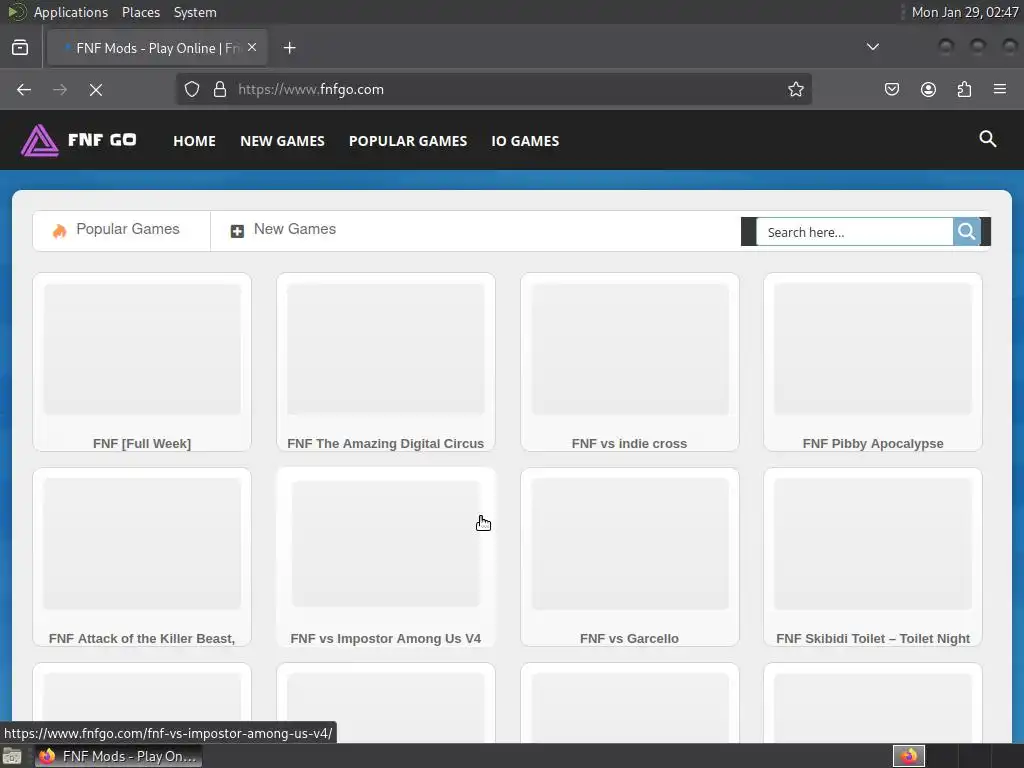Close the FNF Mods tab
Image resolution: width=1024 pixels, height=768 pixels.
coord(252,48)
